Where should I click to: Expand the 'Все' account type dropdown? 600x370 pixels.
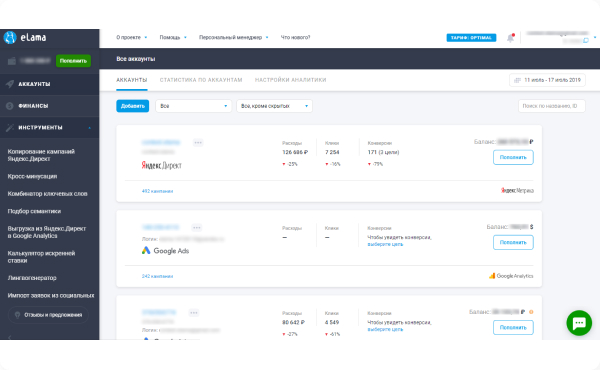click(193, 106)
